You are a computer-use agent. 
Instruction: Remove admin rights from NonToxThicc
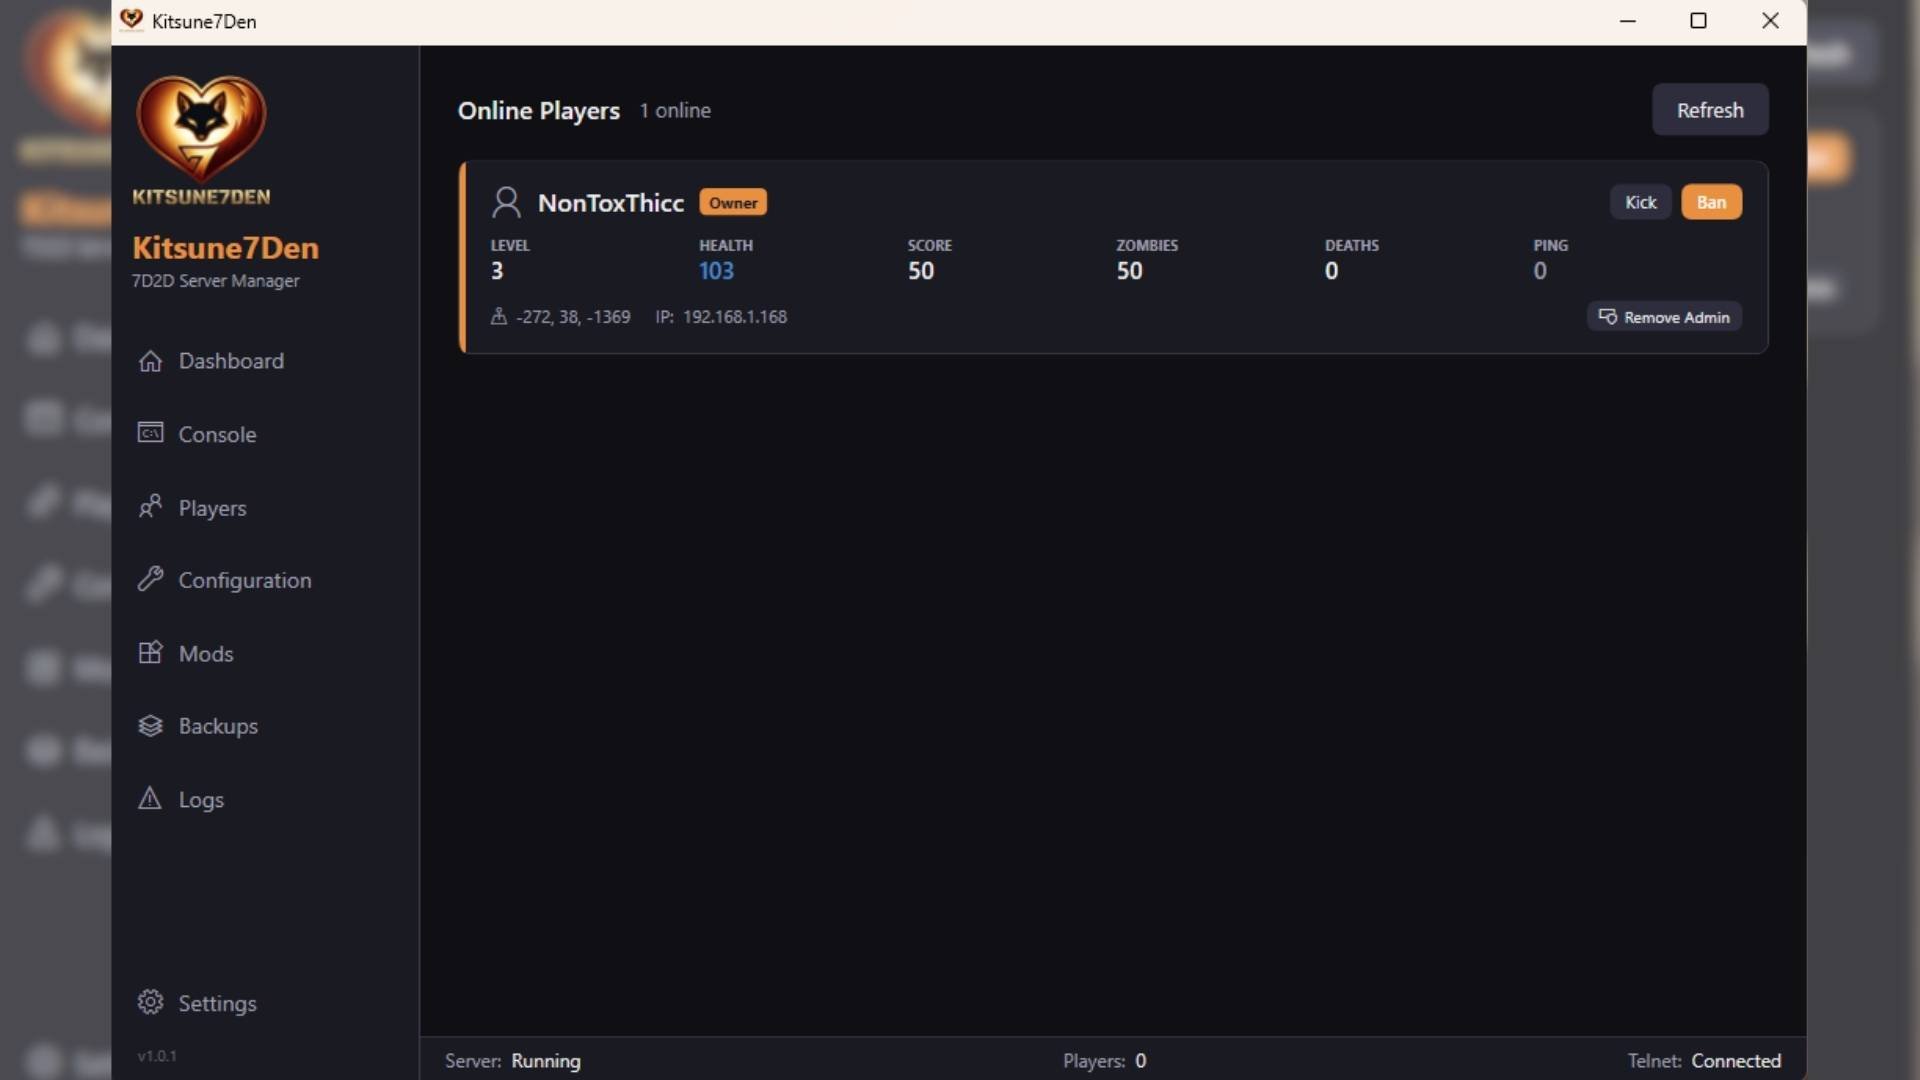(x=1664, y=317)
